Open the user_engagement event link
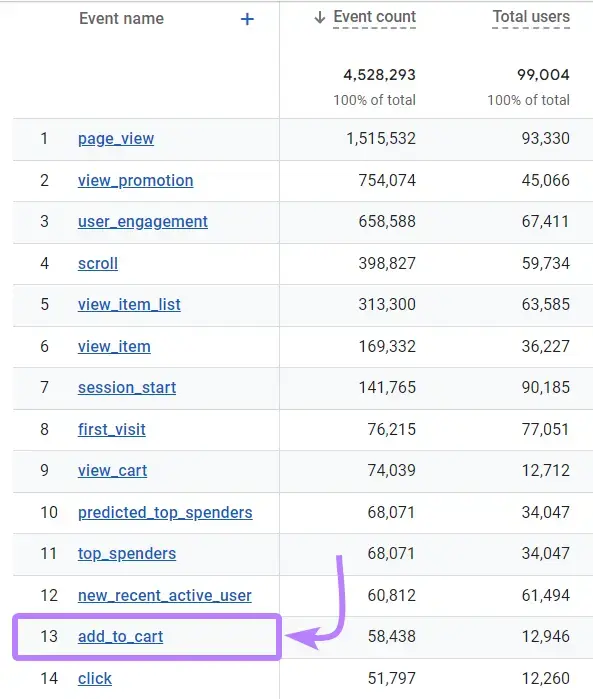Image resolution: width=593 pixels, height=699 pixels. click(x=143, y=222)
